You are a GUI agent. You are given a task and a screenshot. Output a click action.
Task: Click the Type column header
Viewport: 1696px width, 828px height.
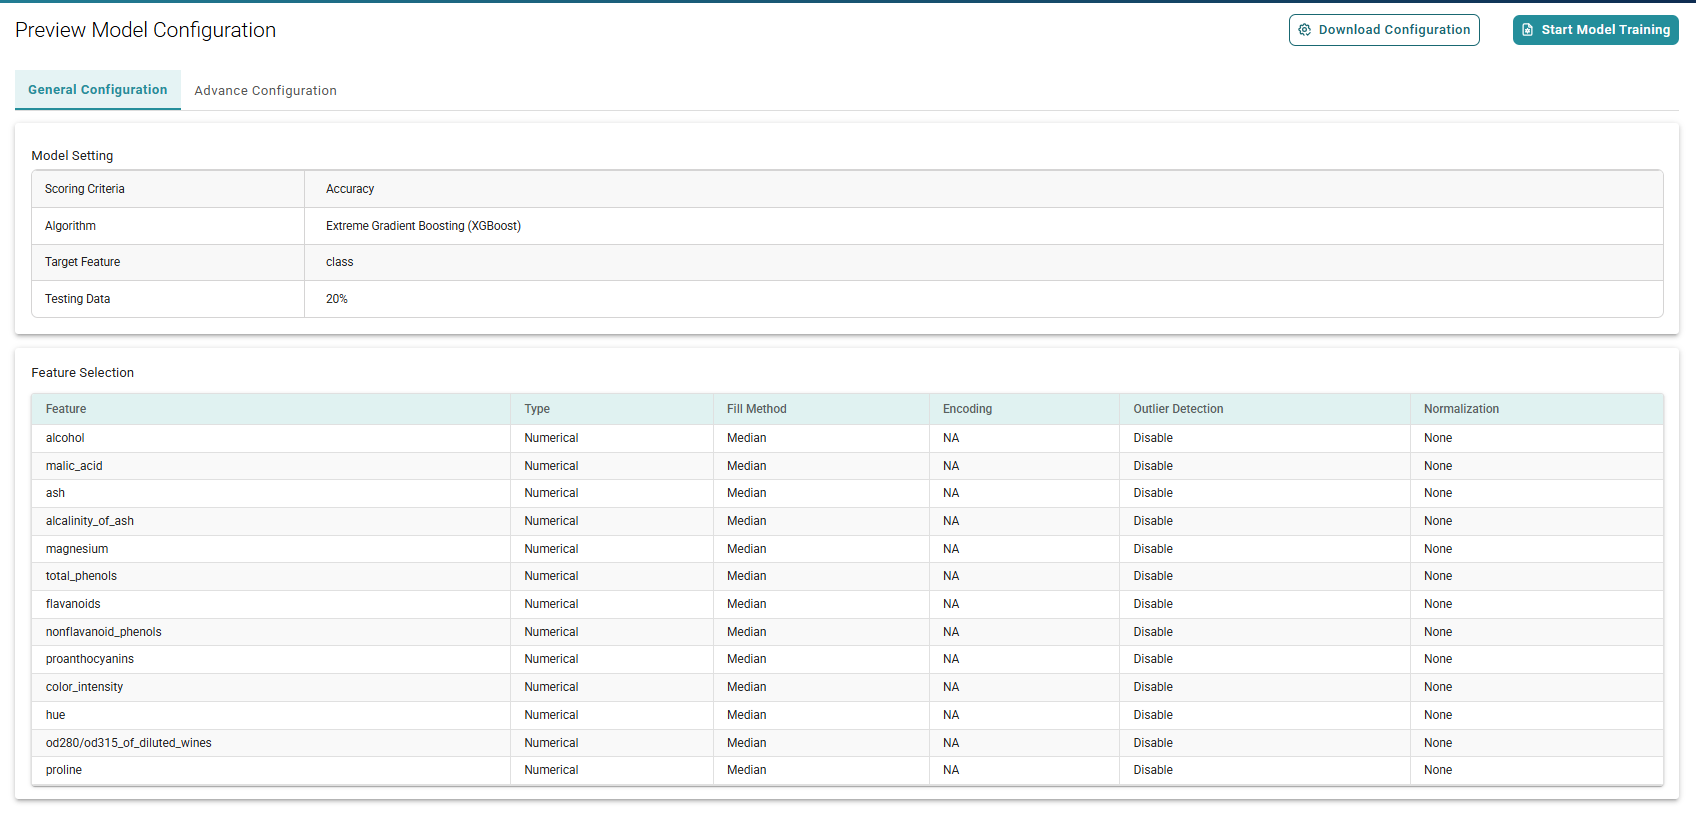(537, 409)
